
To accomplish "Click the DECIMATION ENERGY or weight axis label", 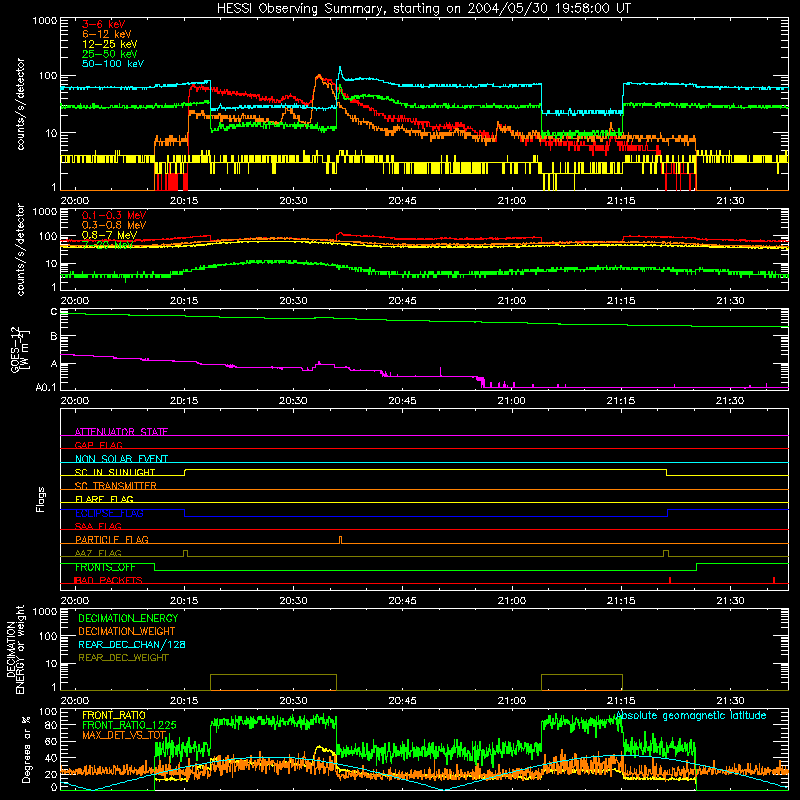I will 15,650.
